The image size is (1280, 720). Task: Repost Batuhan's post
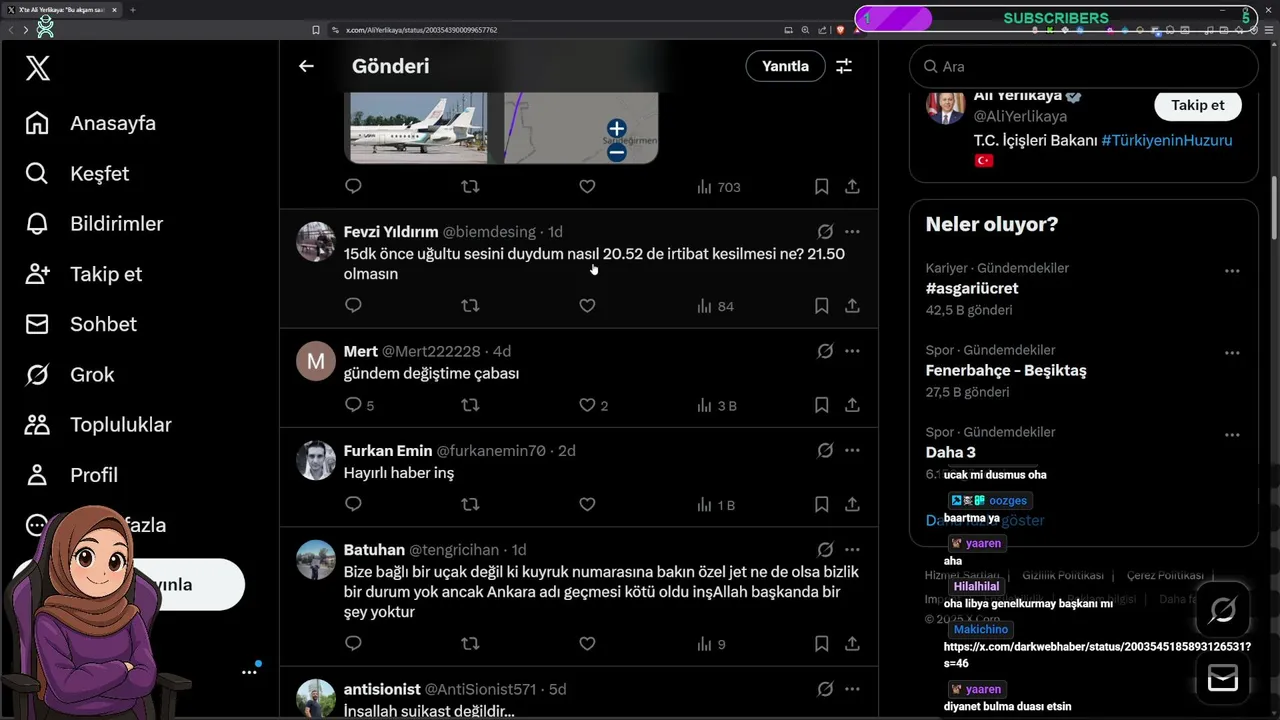pyautogui.click(x=470, y=643)
